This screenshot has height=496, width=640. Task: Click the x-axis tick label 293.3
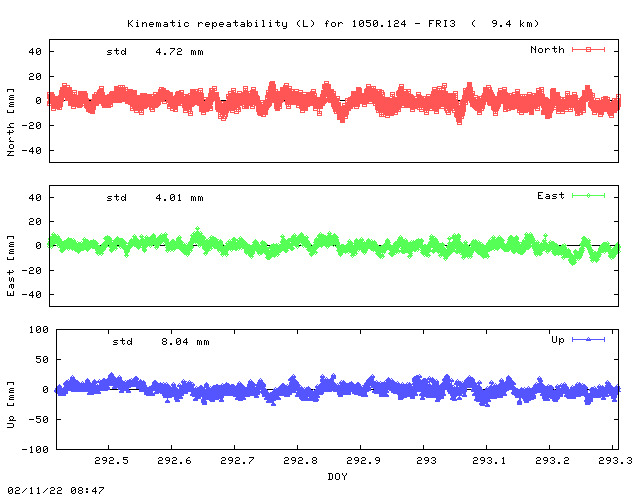615,460
